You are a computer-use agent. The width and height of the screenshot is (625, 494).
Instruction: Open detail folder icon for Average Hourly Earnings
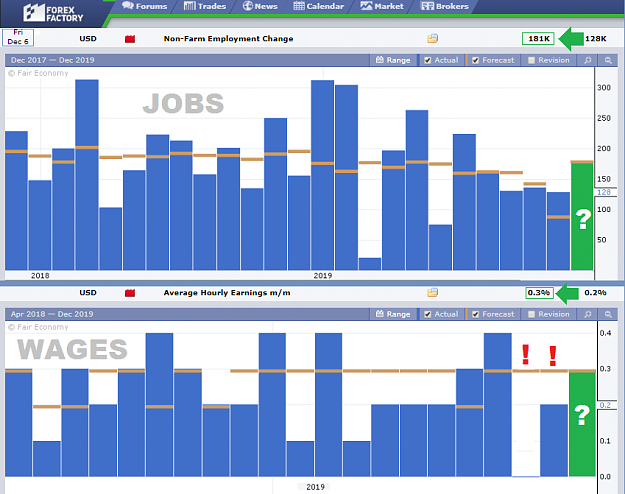(432, 293)
